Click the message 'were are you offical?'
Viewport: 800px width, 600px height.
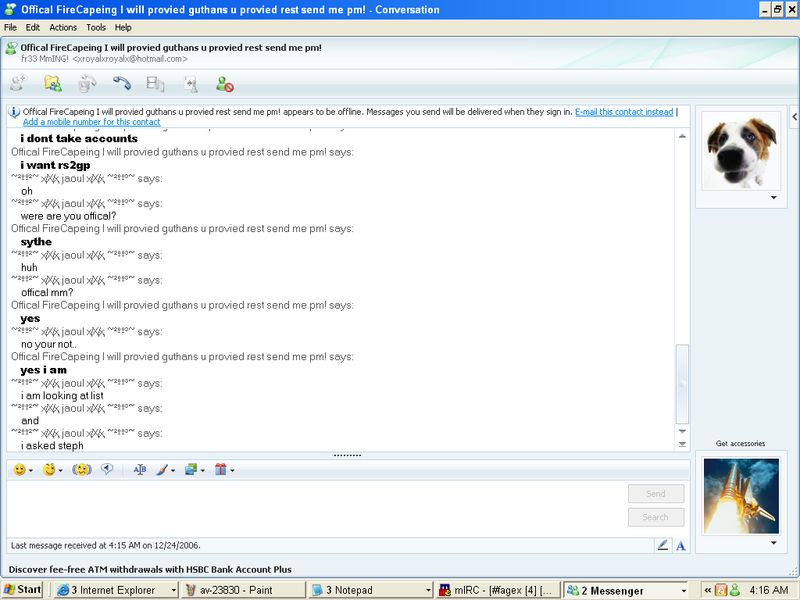click(68, 216)
